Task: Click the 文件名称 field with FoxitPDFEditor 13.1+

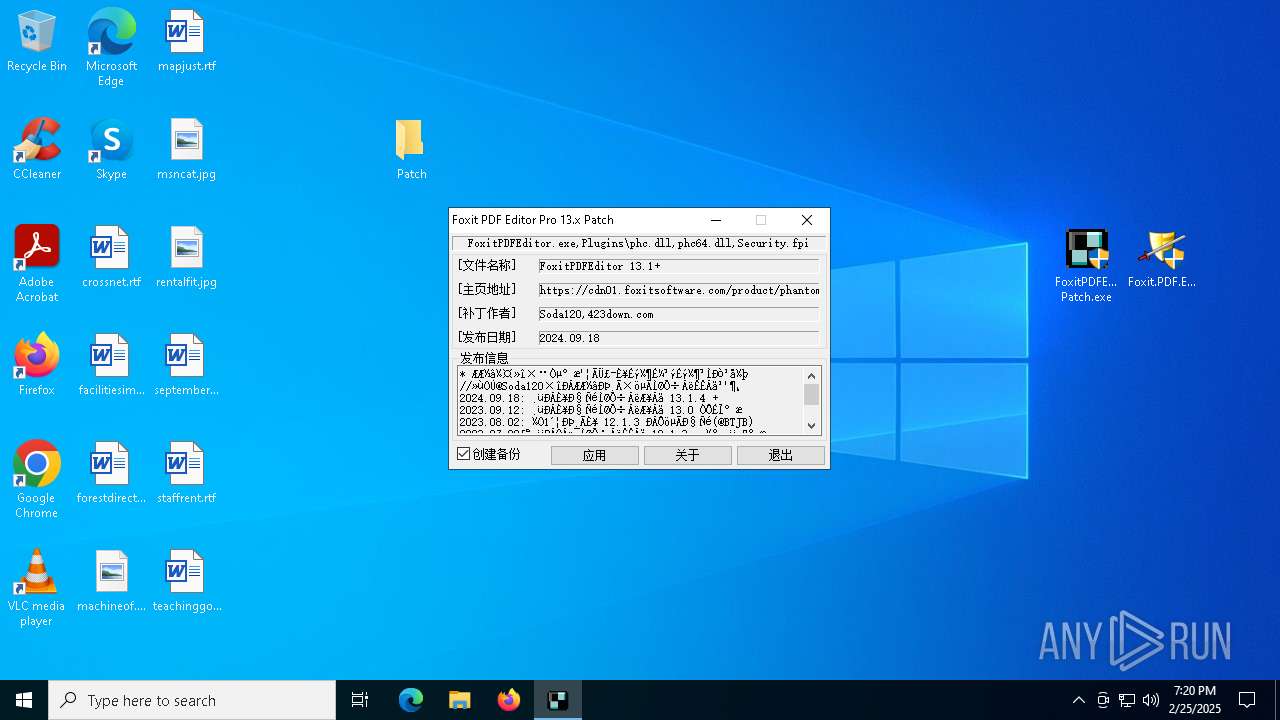Action: click(x=679, y=266)
